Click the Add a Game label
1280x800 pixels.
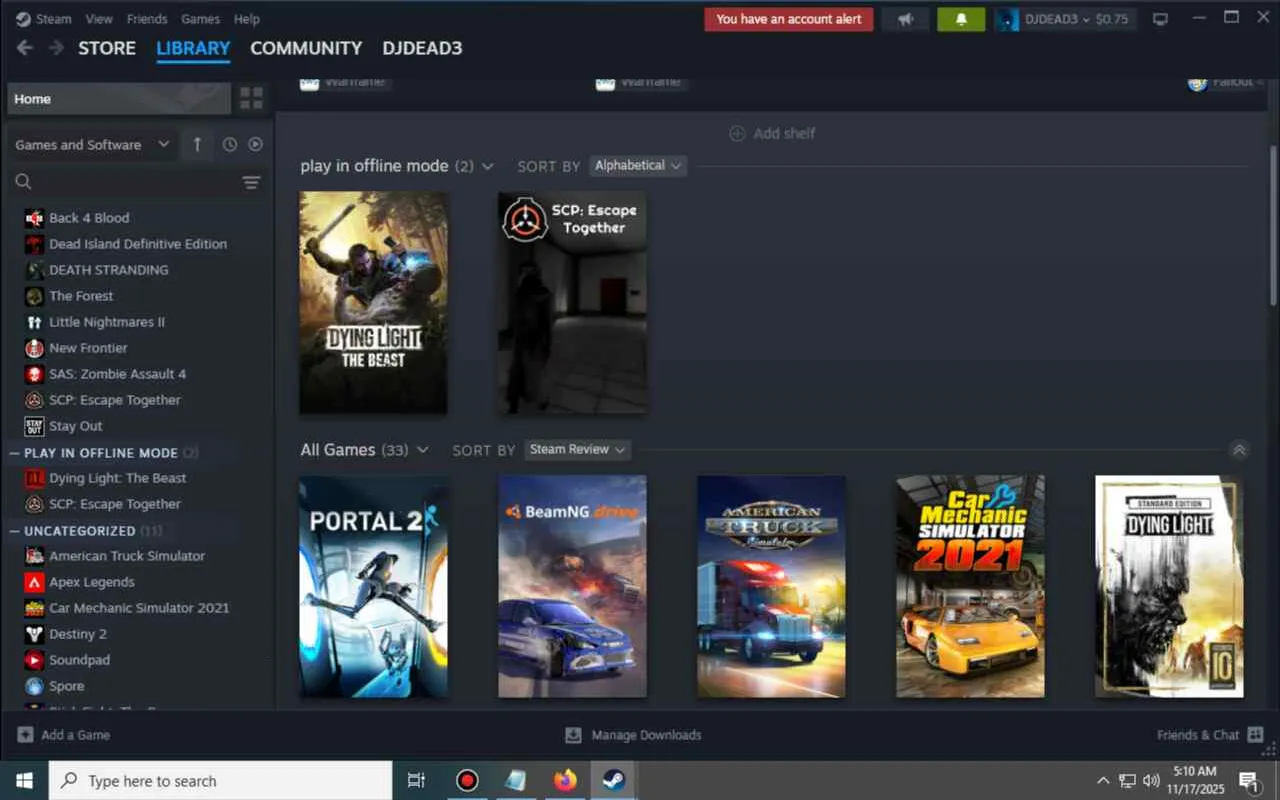click(76, 735)
